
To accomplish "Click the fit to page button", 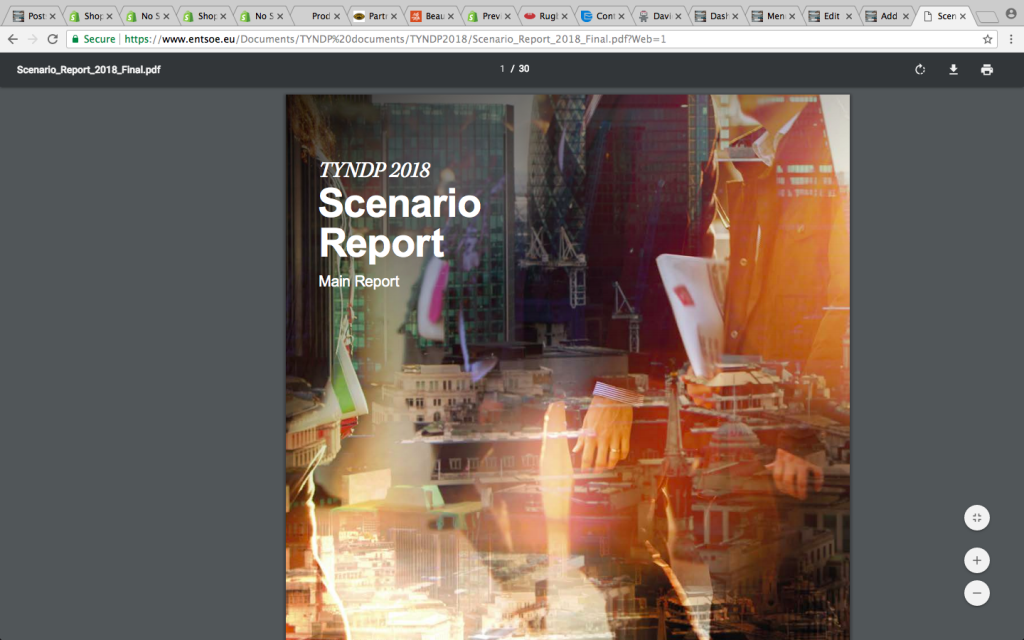I will pos(977,517).
